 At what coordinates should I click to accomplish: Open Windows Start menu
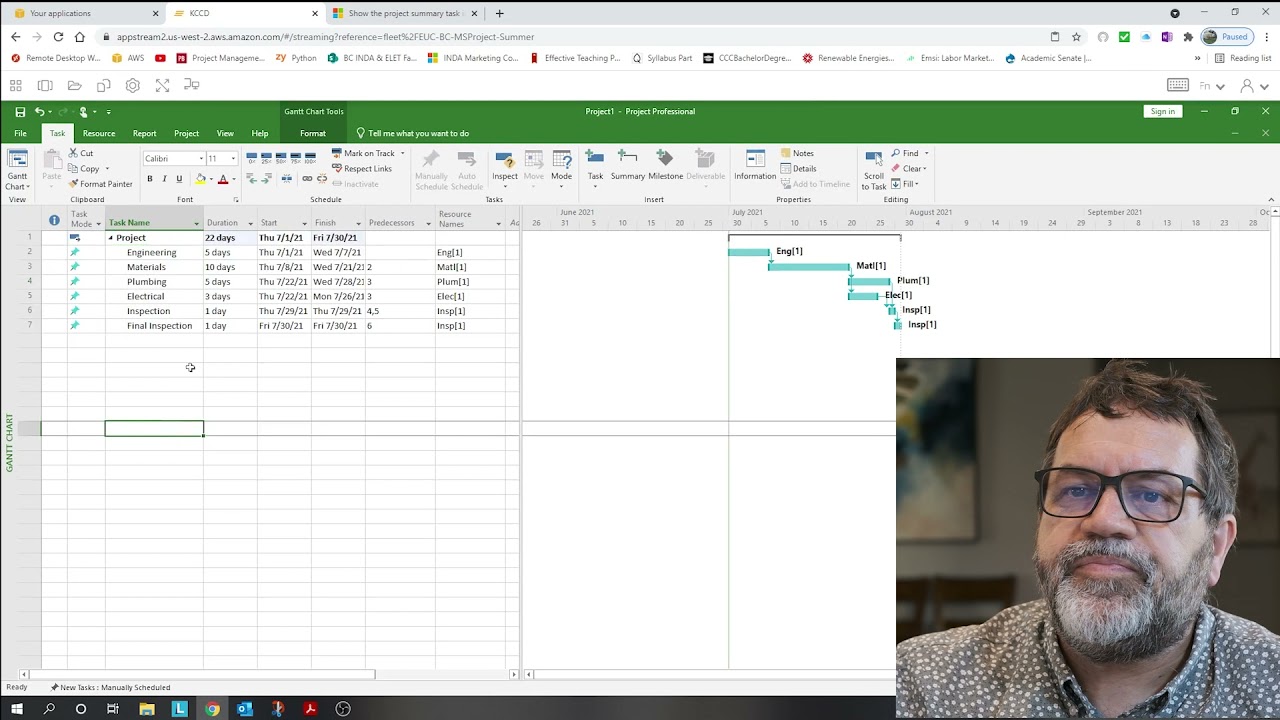pyautogui.click(x=17, y=709)
